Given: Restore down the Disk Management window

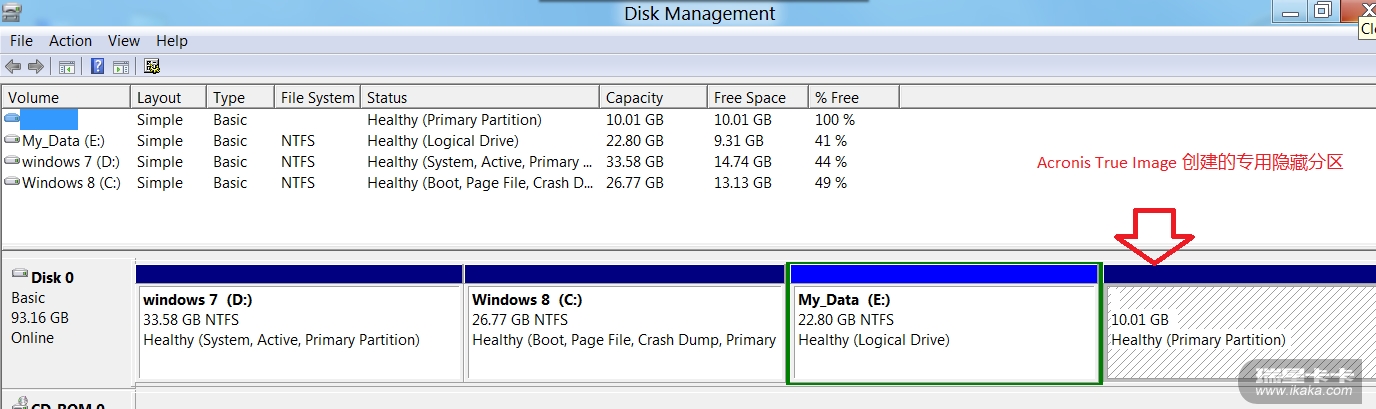Looking at the screenshot, I should coord(1323,11).
